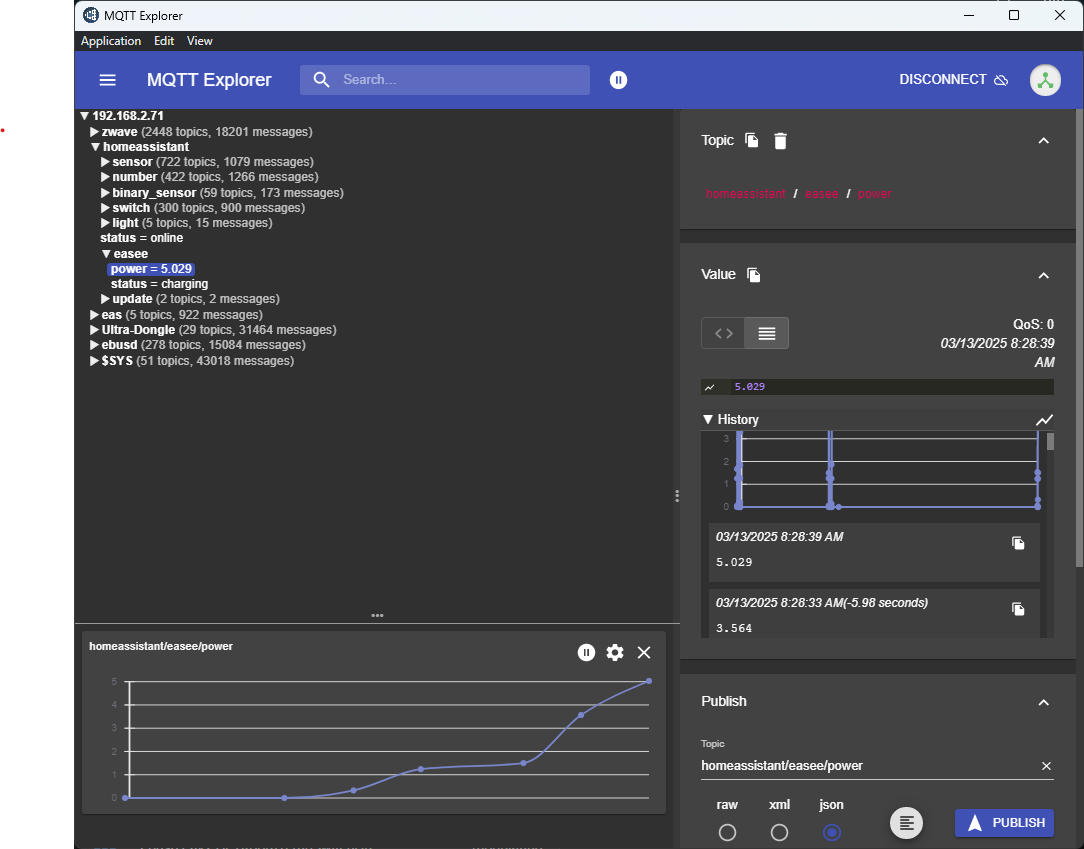Screen dimensions: 1084x849
Task: Expand the binary_sensor topic node
Action: 105,193
